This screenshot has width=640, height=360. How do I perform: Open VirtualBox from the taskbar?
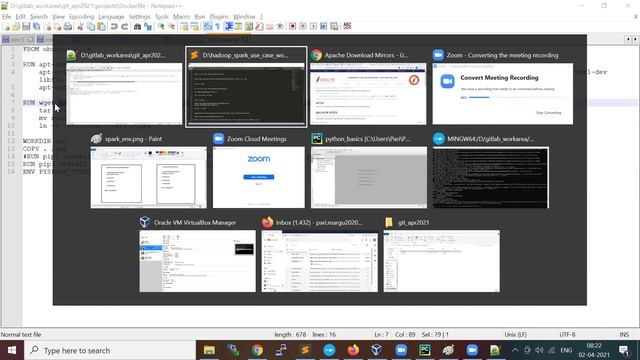point(377,350)
